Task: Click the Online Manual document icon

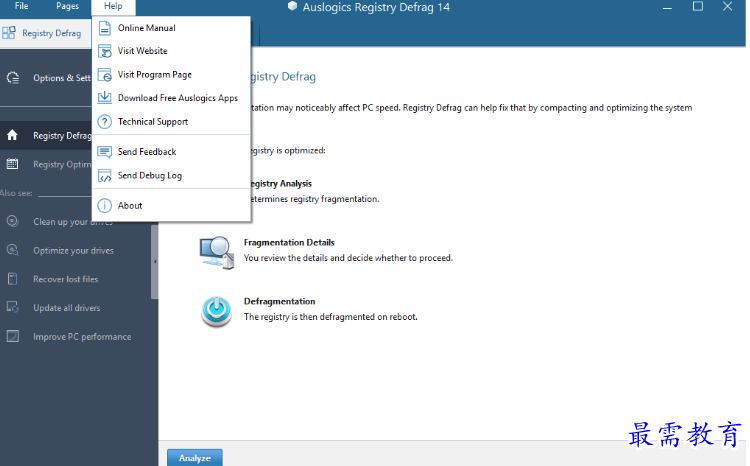Action: [x=104, y=28]
